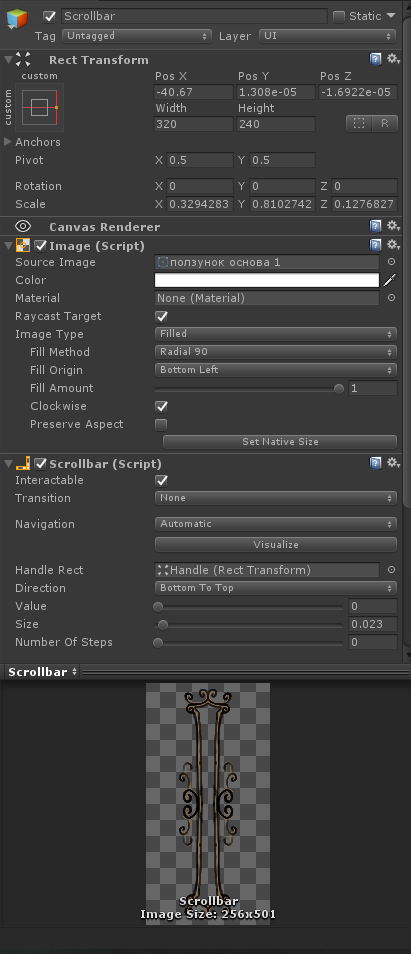Viewport: 411px width, 954px height.
Task: Open the GameObject cube icon picker
Action: click(17, 19)
